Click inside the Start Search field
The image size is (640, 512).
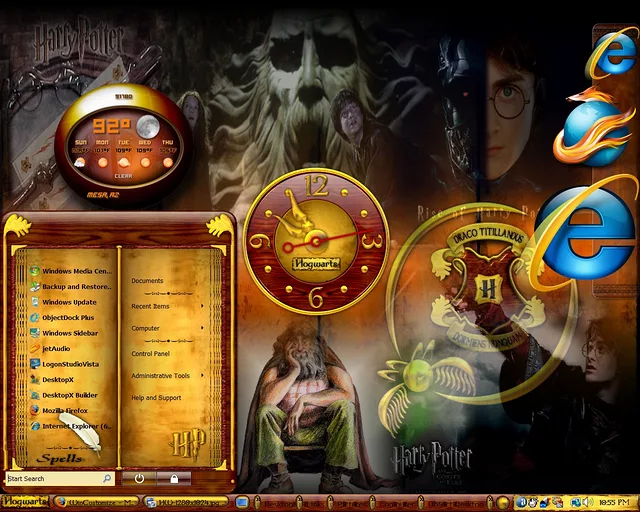(x=50, y=479)
